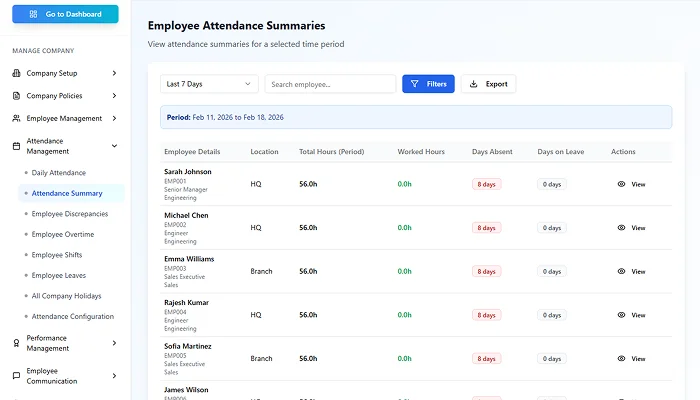Click the Company Setup building icon
Image resolution: width=700 pixels, height=400 pixels.
point(16,73)
